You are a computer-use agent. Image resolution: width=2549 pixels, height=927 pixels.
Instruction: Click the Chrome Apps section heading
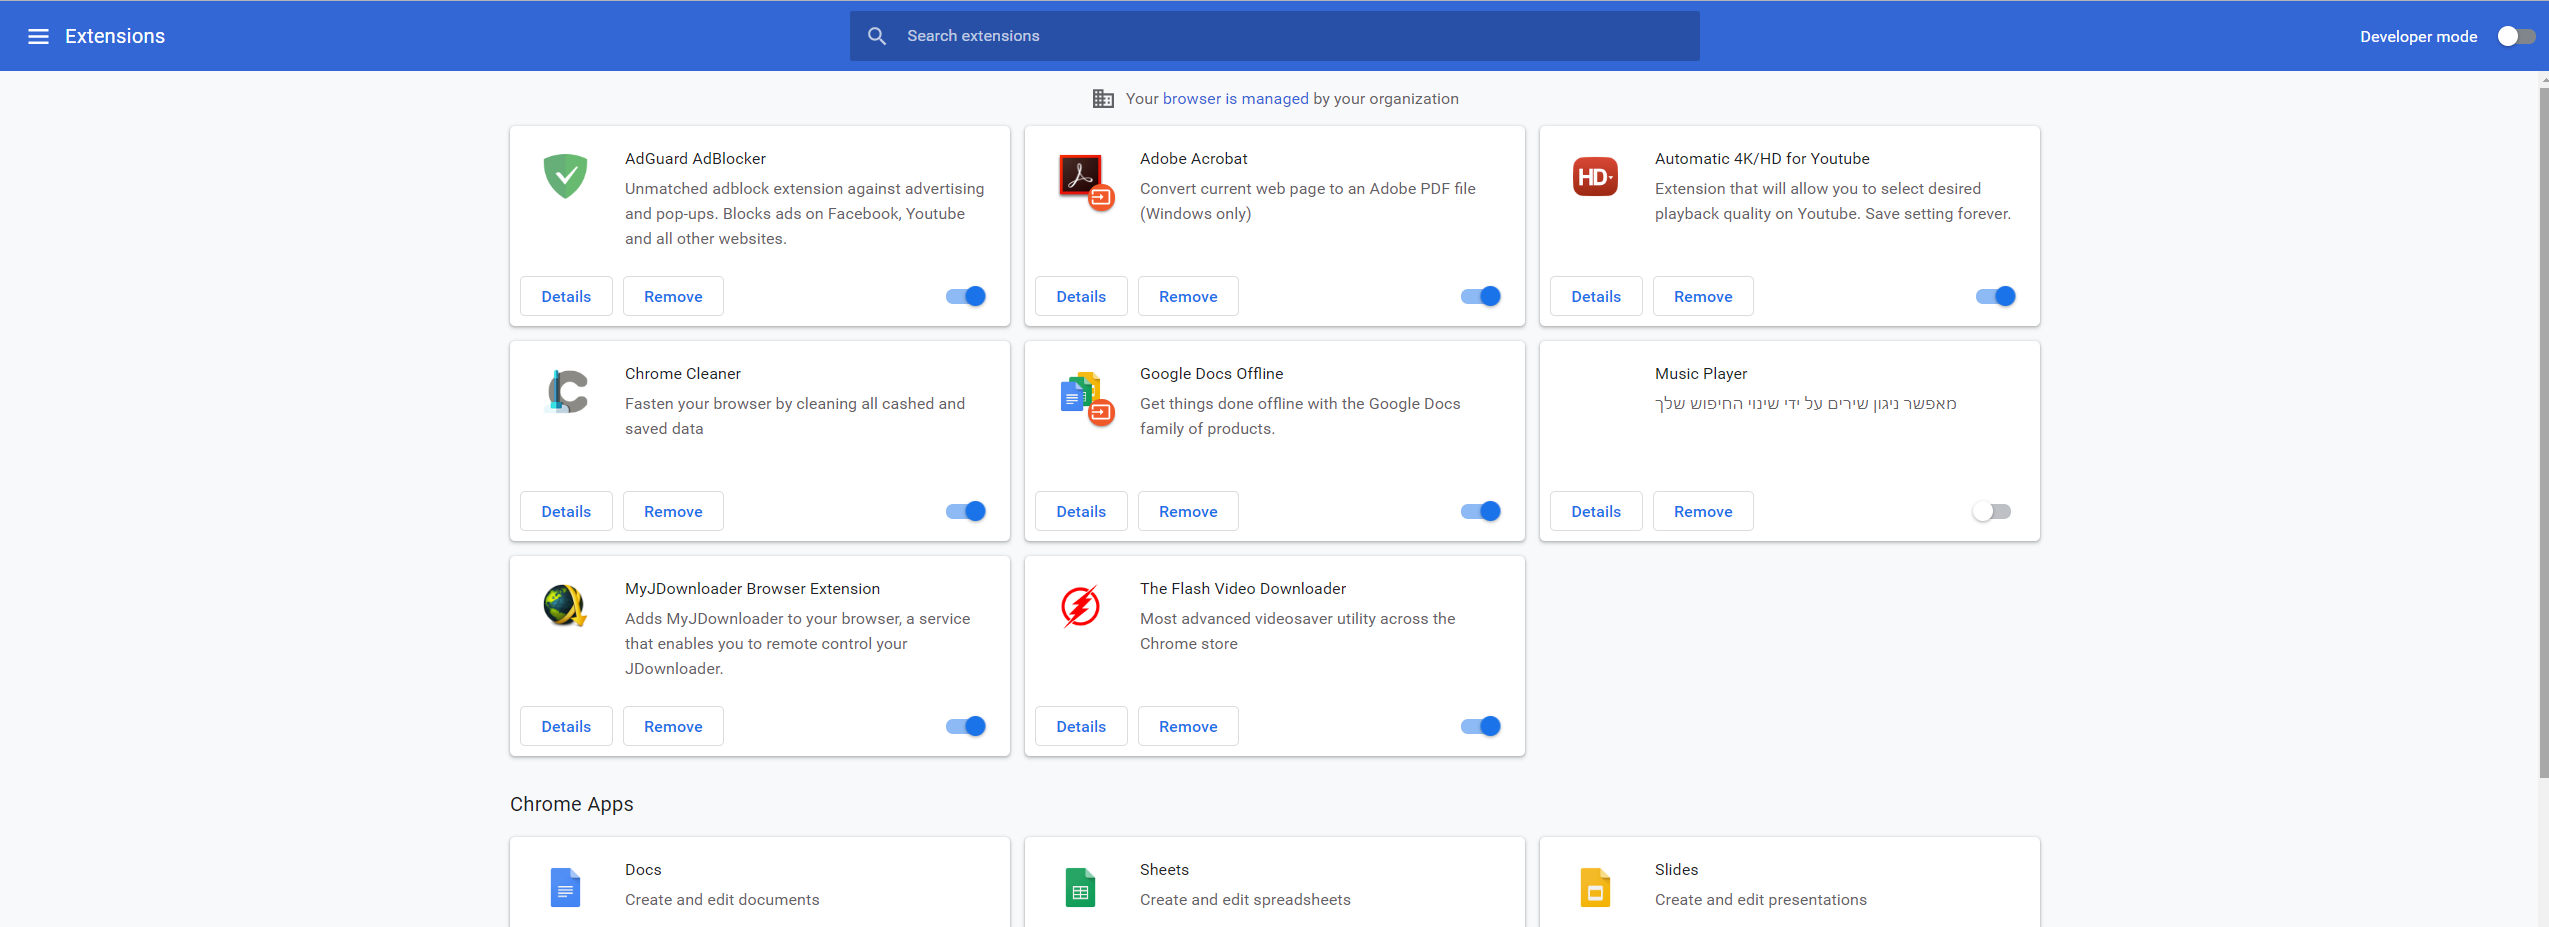click(x=571, y=804)
